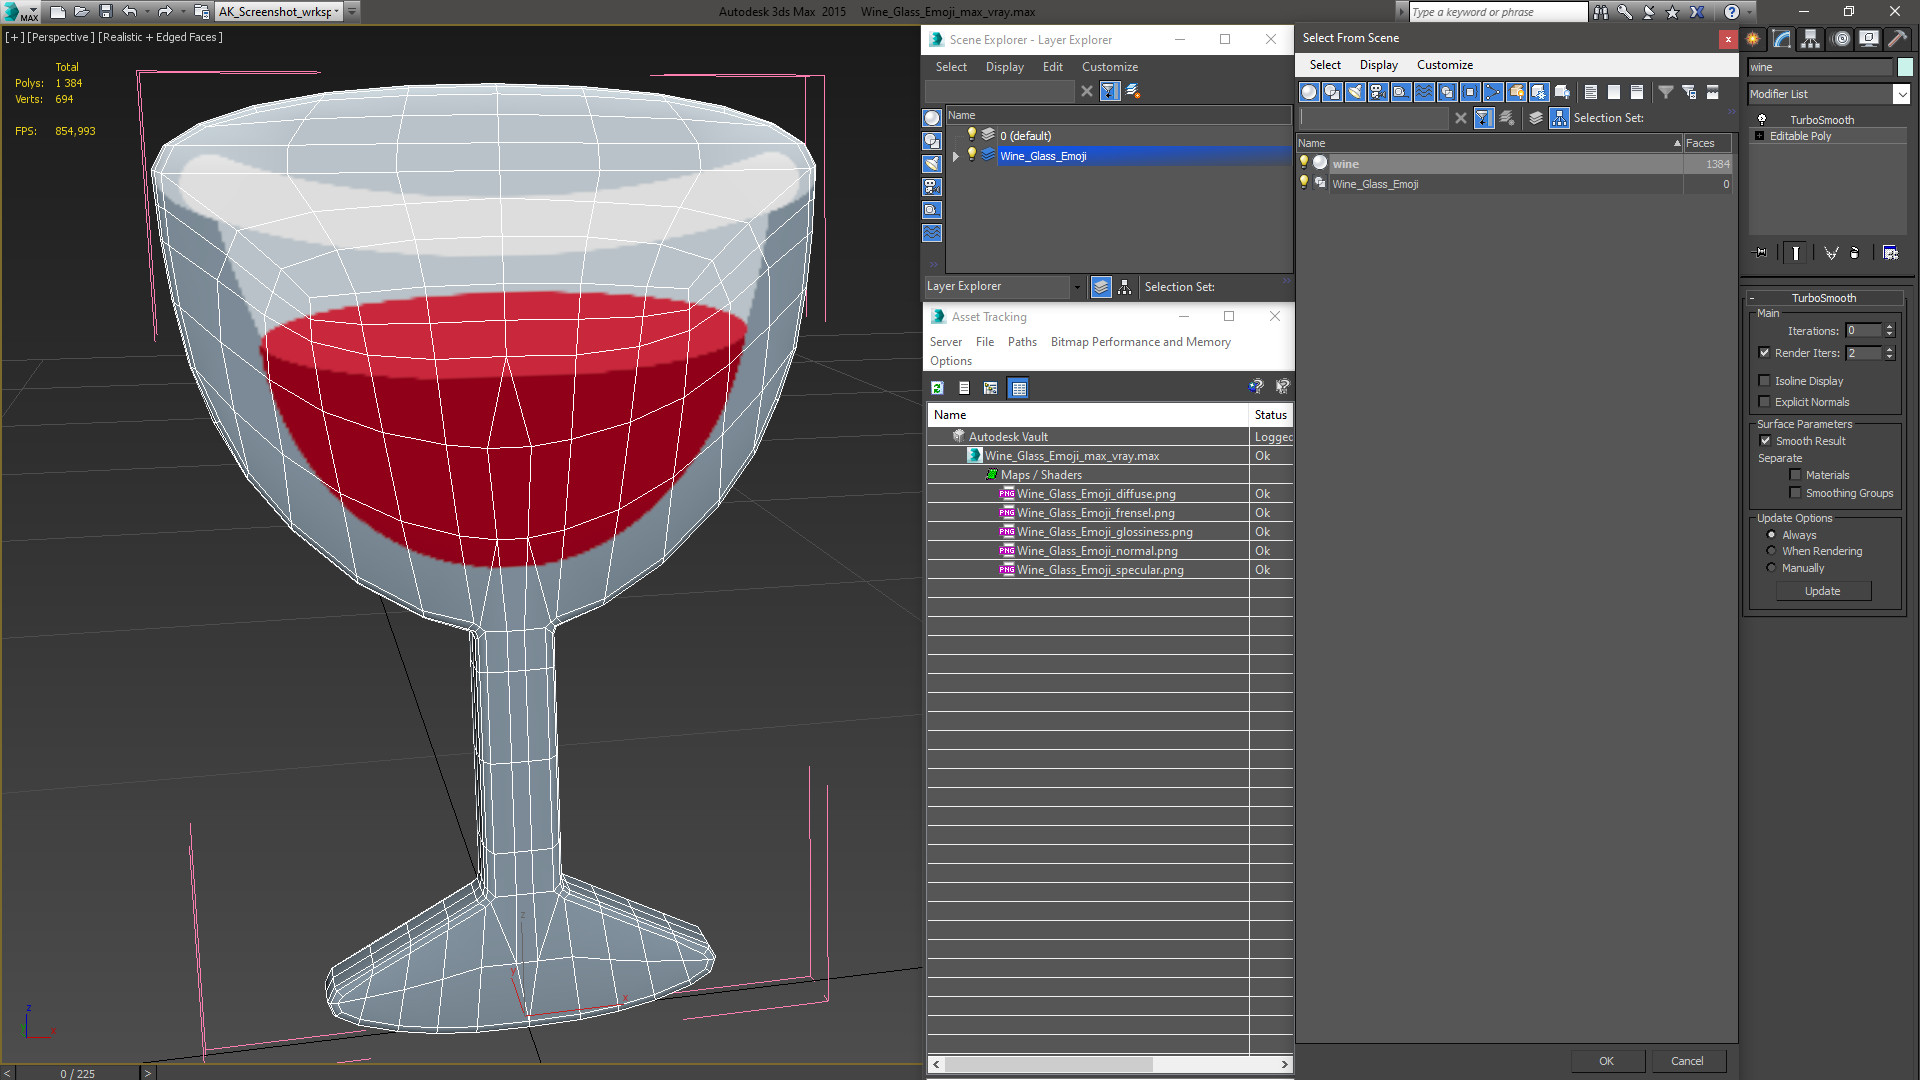Toggle Render Iters checkbox in TurboSmooth
The image size is (1920, 1080).
click(1764, 353)
